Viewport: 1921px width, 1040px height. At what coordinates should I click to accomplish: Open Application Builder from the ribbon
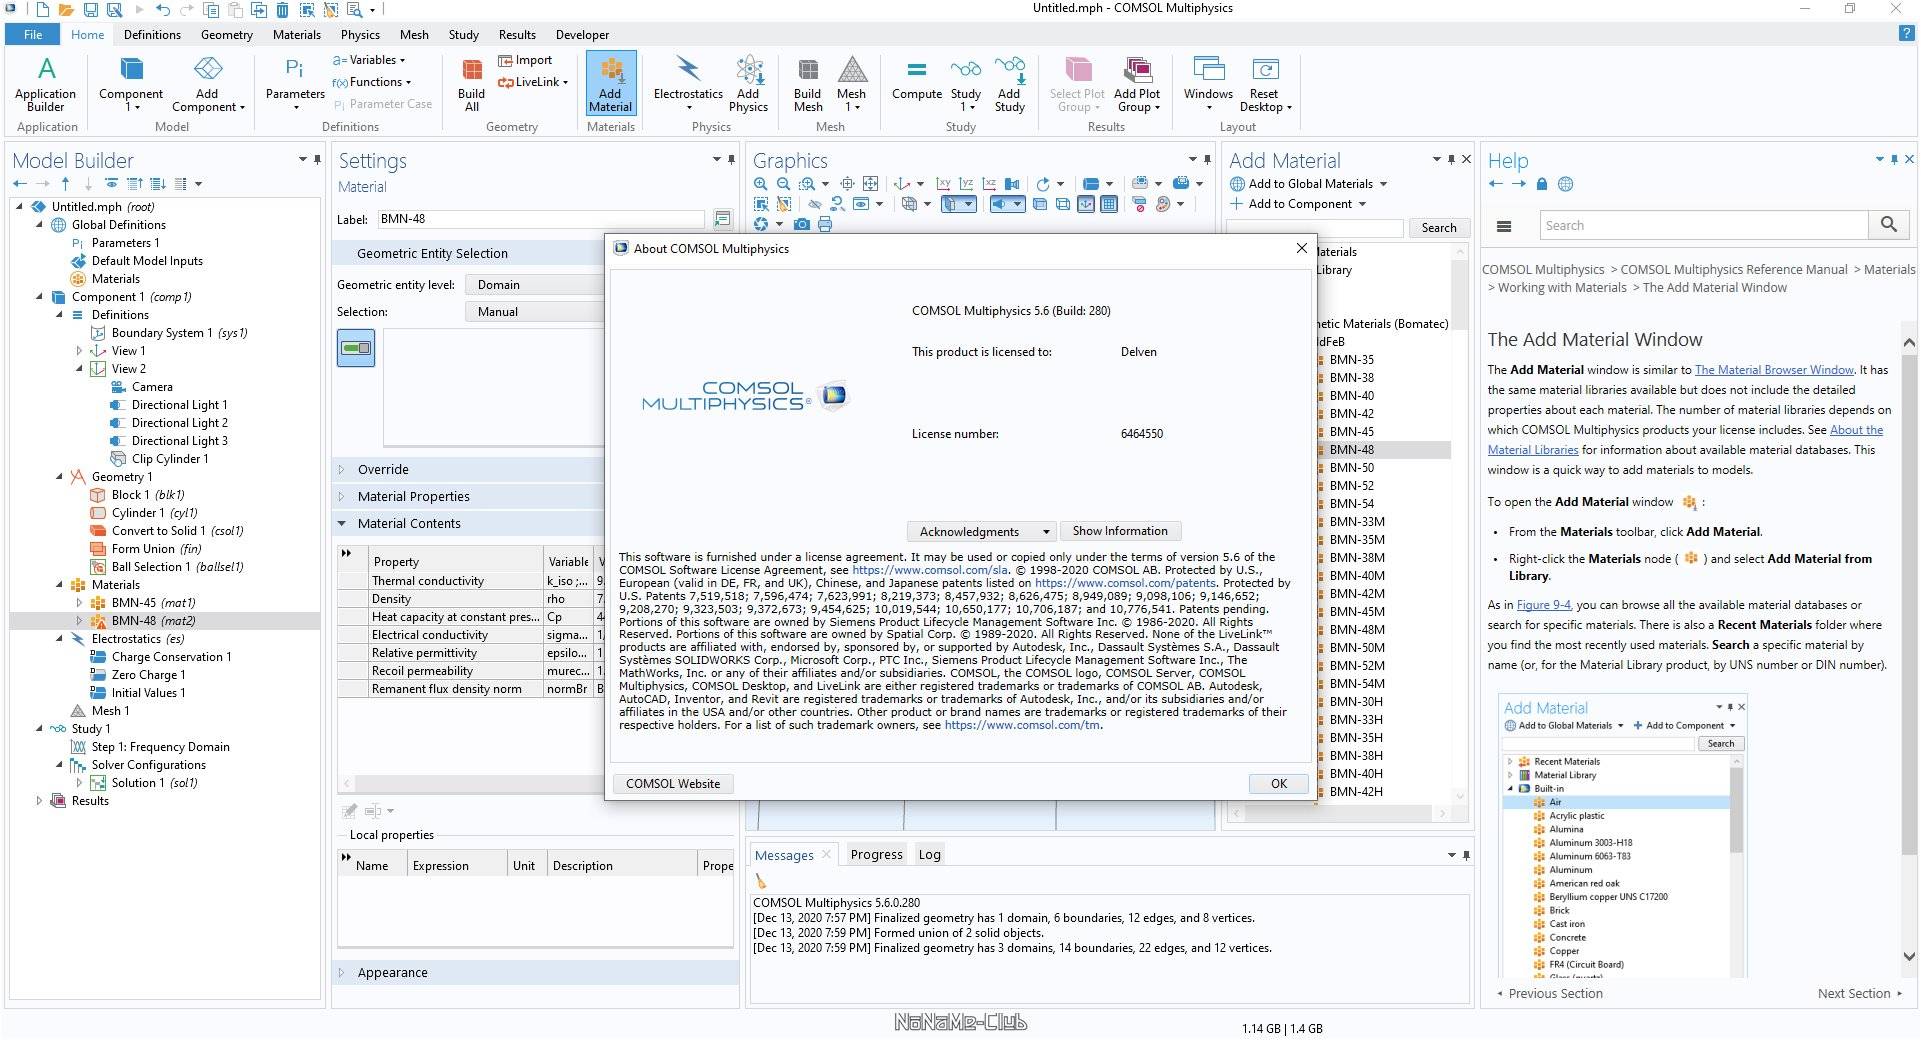(x=46, y=84)
